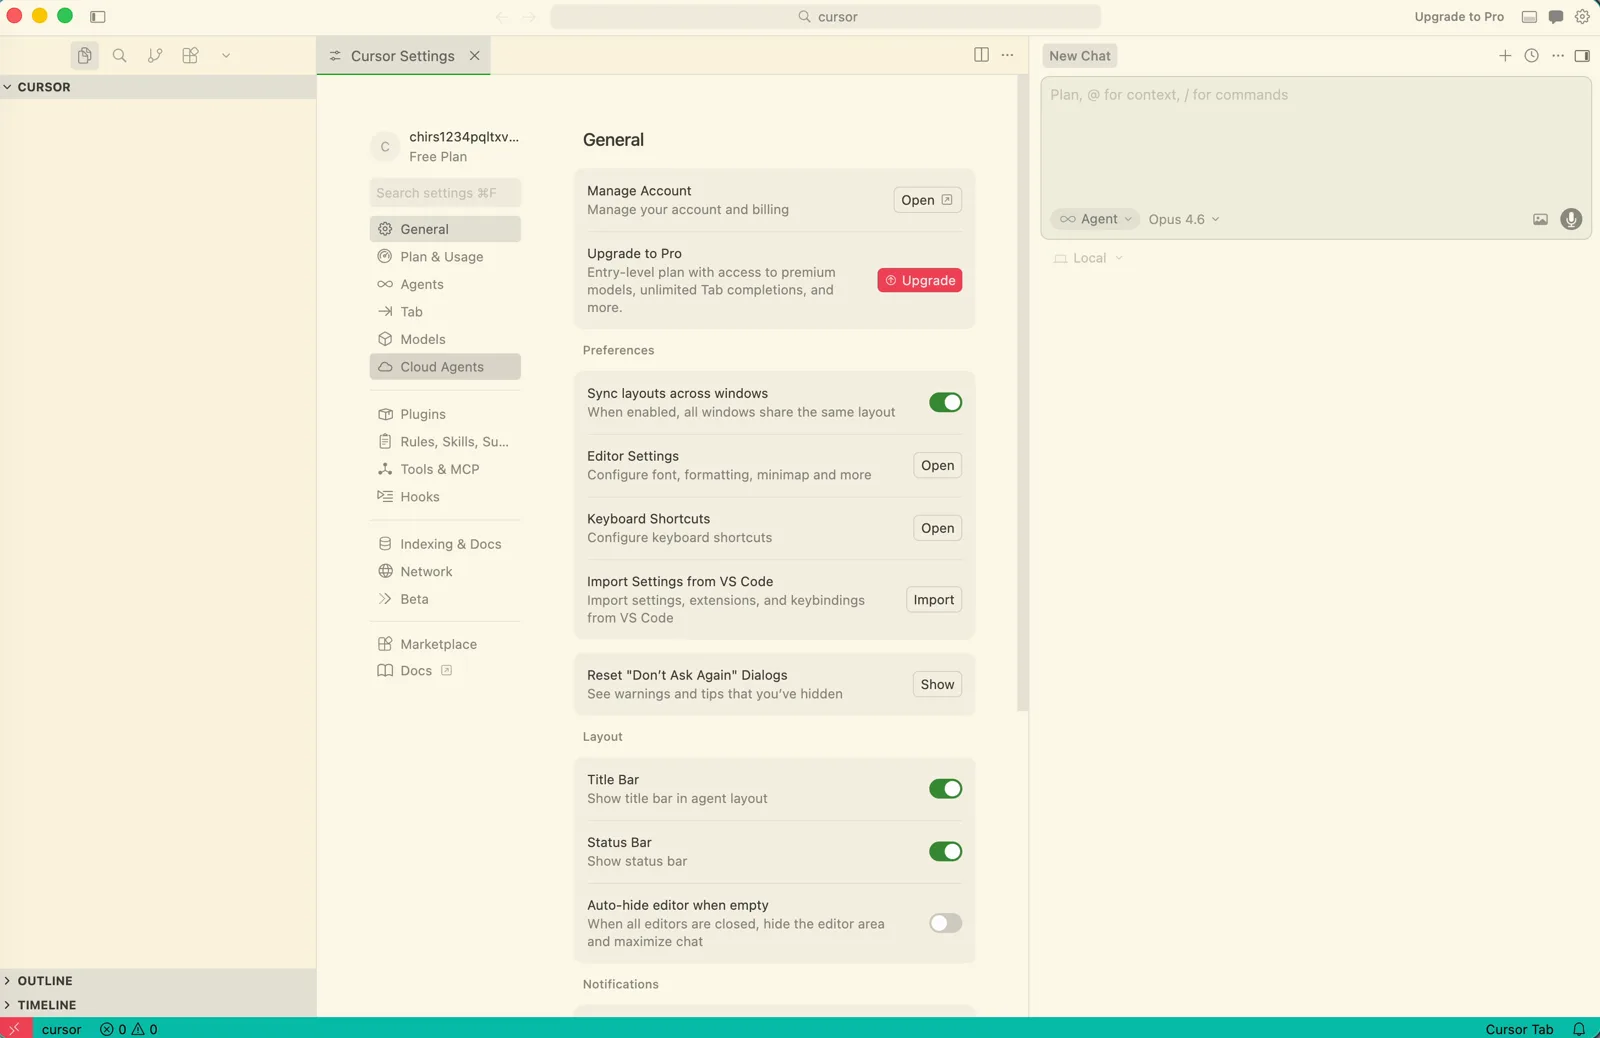Toggle primary sidebar icon in title bar
This screenshot has width=1600, height=1038.
coord(98,17)
